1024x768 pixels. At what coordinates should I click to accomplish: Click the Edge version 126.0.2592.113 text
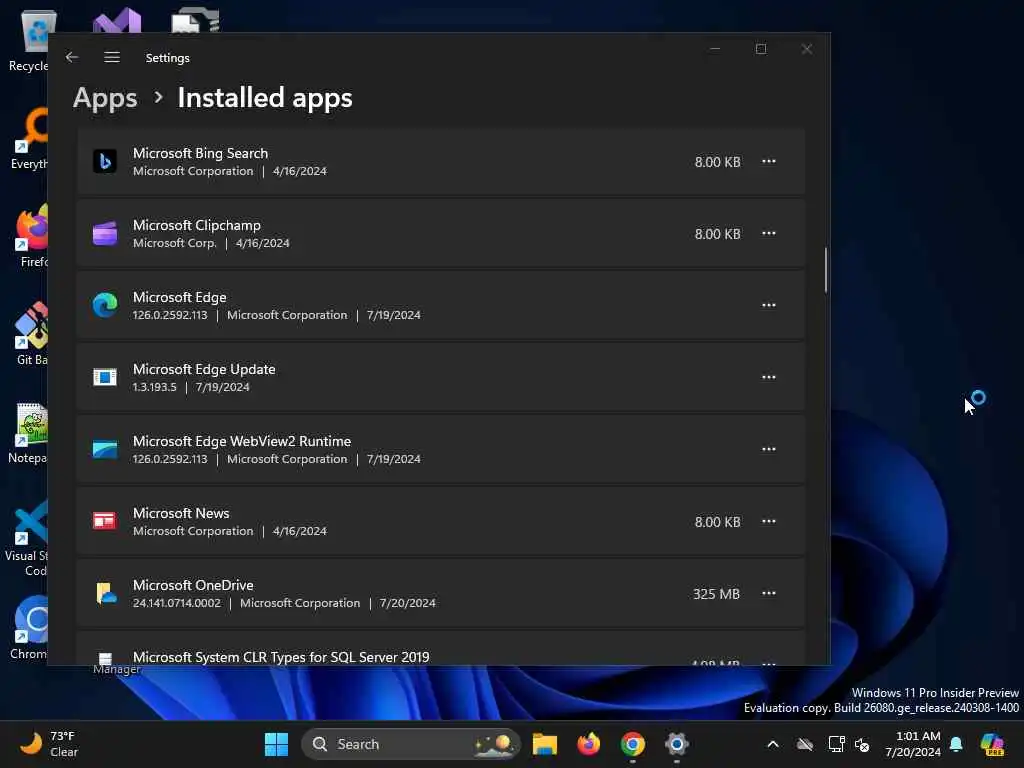coord(170,315)
